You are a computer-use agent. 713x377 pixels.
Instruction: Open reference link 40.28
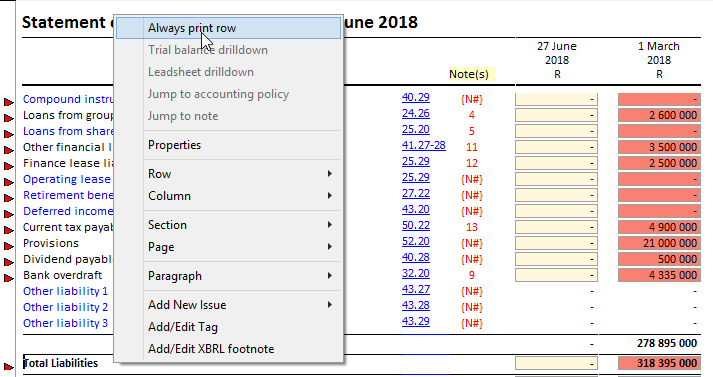416,257
